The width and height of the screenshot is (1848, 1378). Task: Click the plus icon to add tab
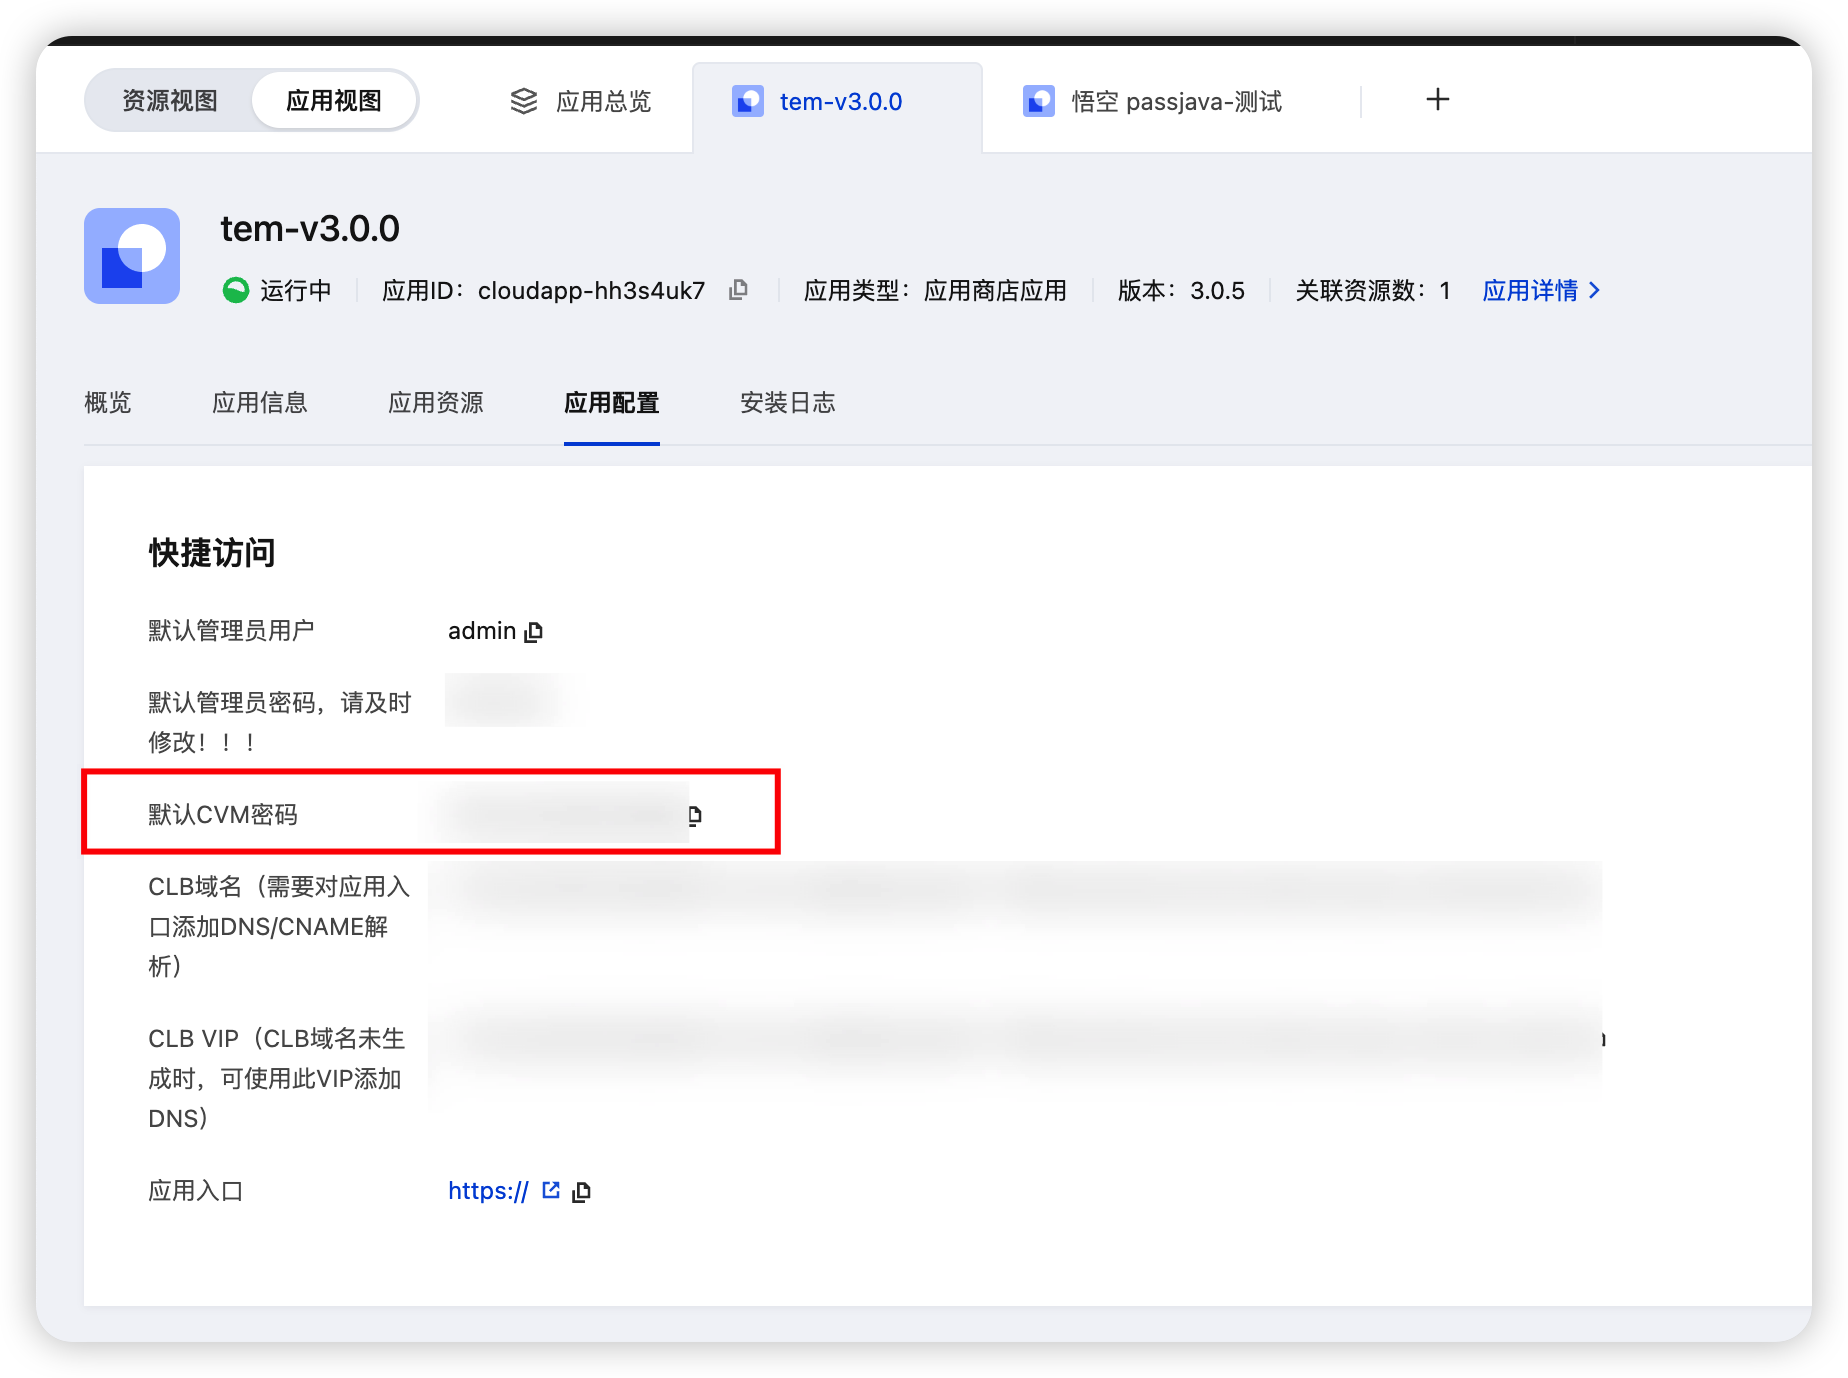(x=1437, y=100)
